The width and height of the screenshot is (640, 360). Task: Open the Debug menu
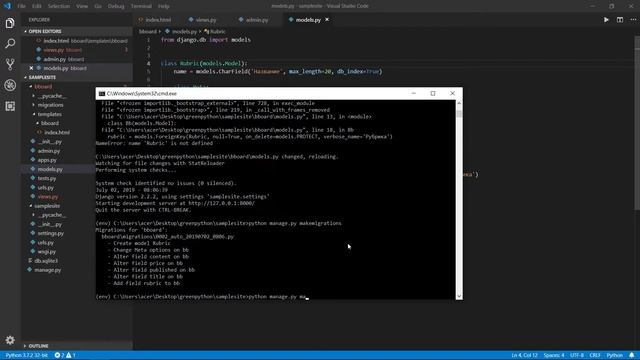[116, 6]
